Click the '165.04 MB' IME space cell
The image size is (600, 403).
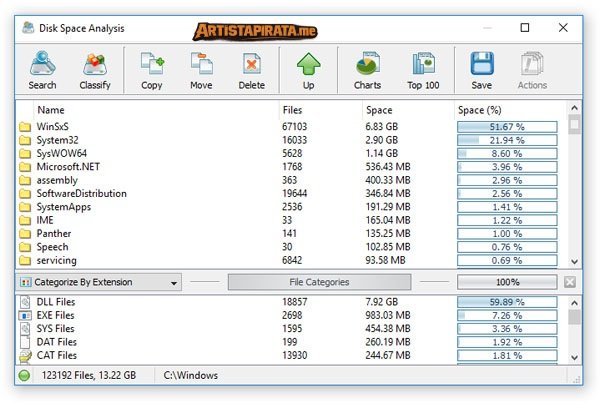tap(388, 220)
